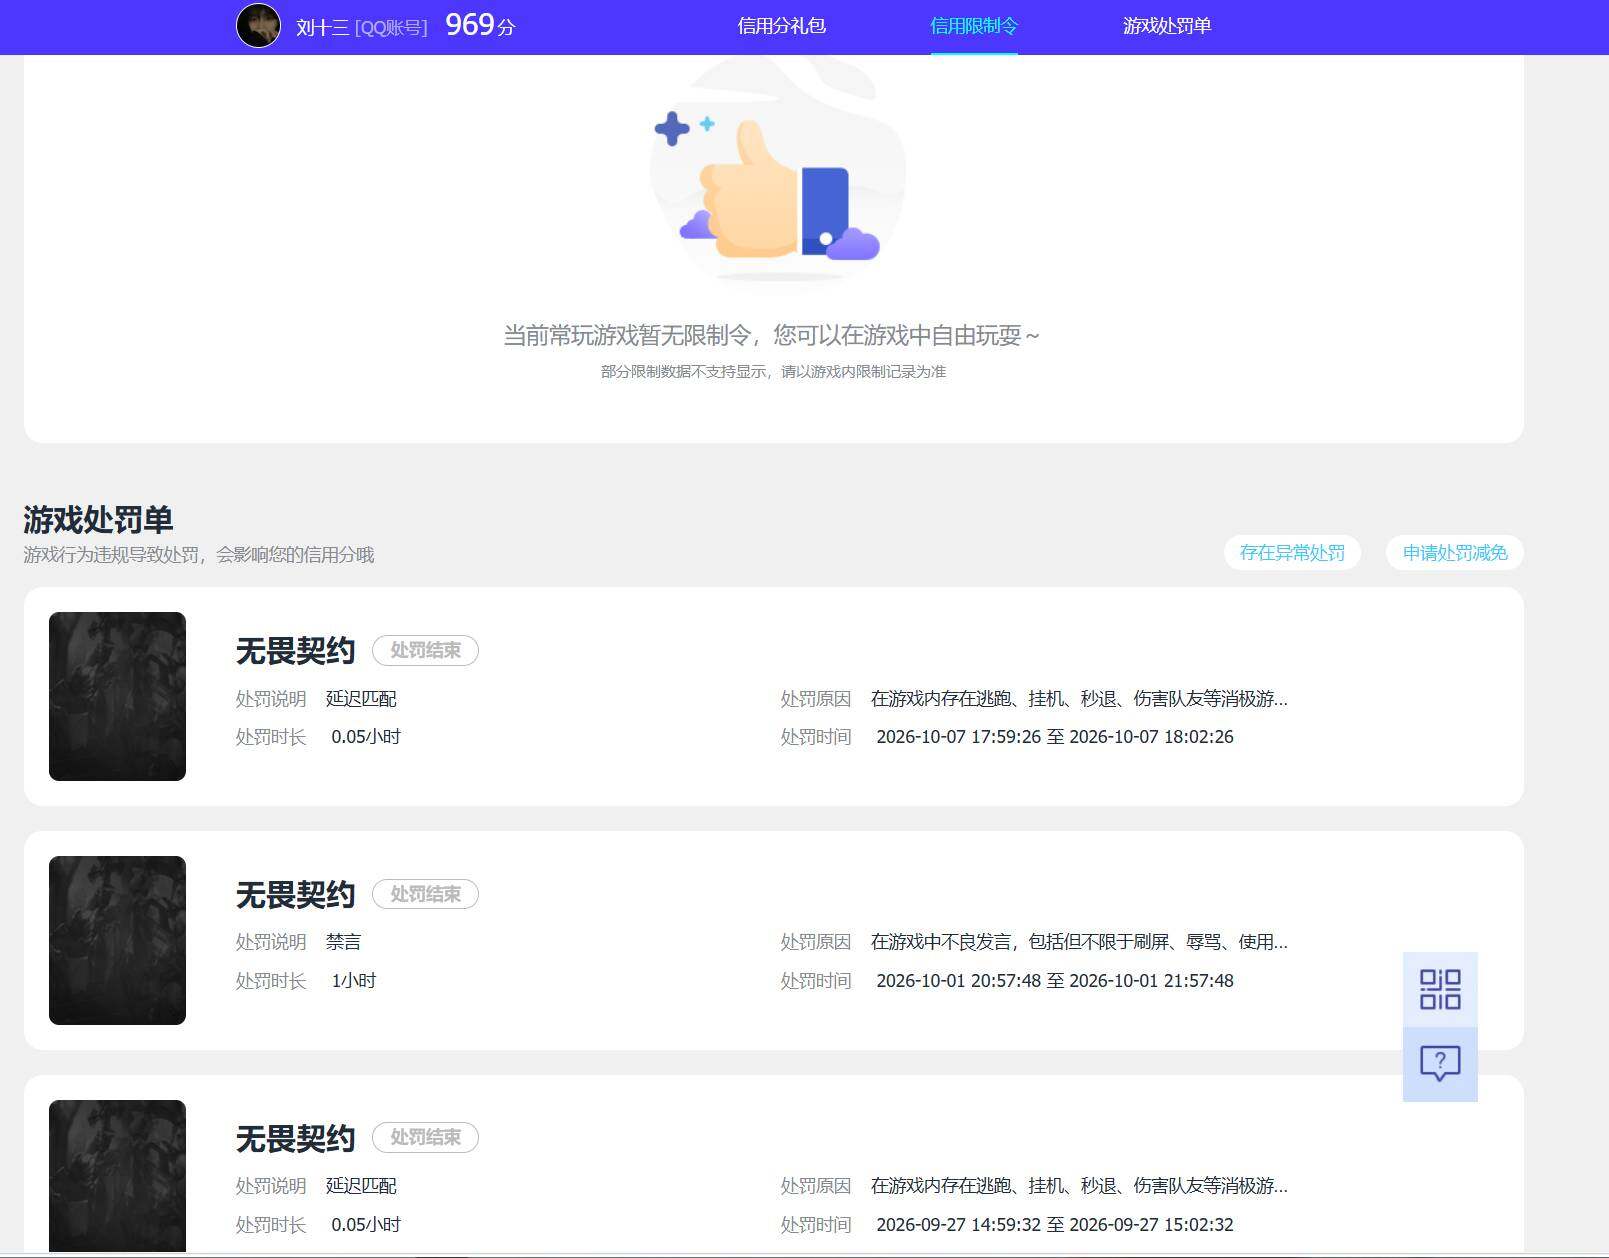Open thumbnail of 2026-10-07 penalty card
This screenshot has height=1258, width=1609.
(x=117, y=696)
